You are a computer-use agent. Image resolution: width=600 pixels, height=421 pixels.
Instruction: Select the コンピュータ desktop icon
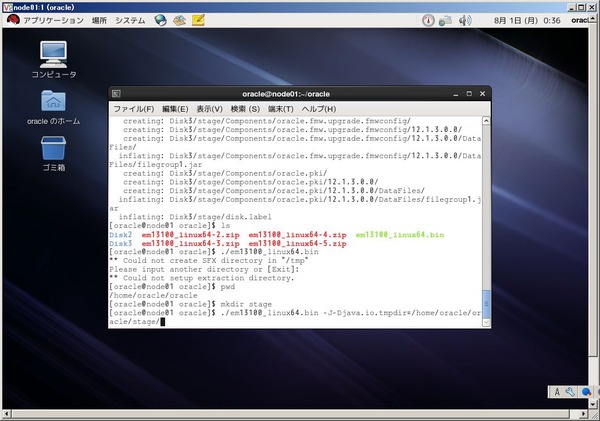tap(54, 60)
